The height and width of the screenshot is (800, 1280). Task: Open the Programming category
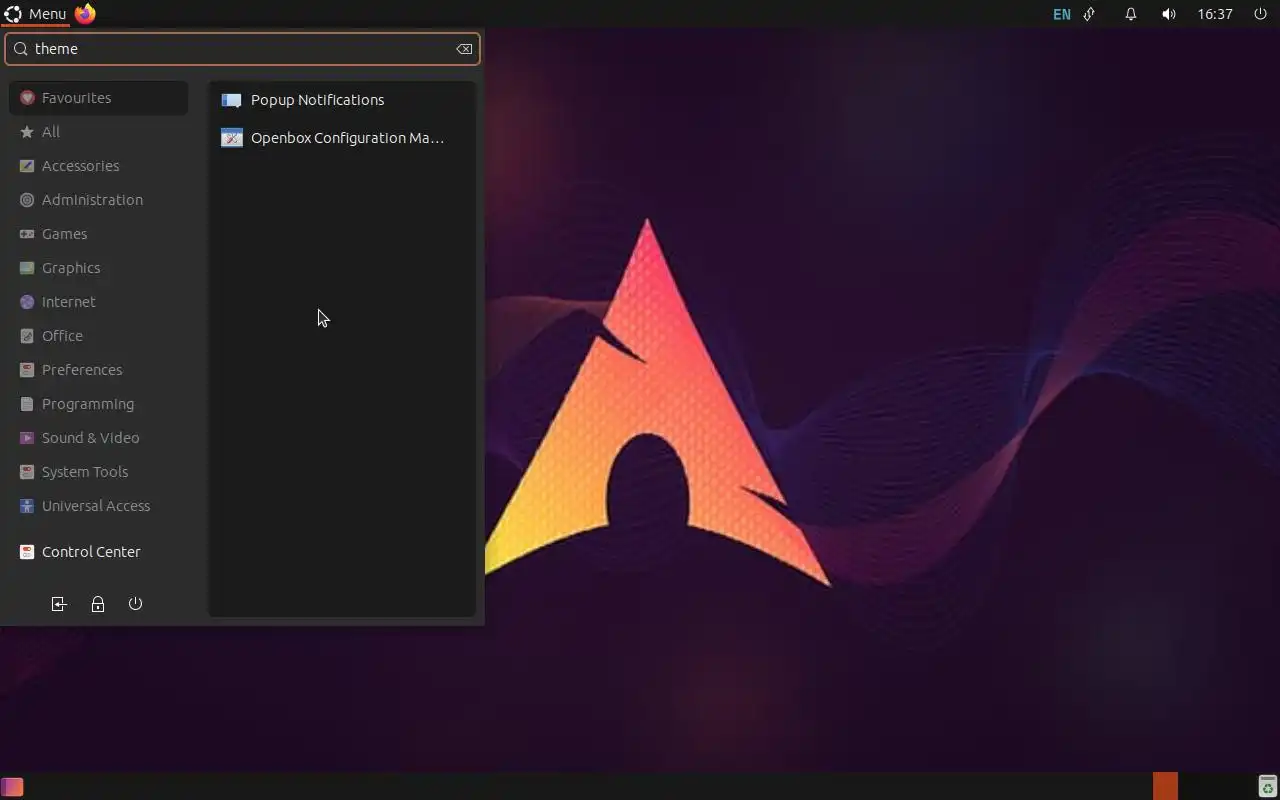[x=98, y=404]
